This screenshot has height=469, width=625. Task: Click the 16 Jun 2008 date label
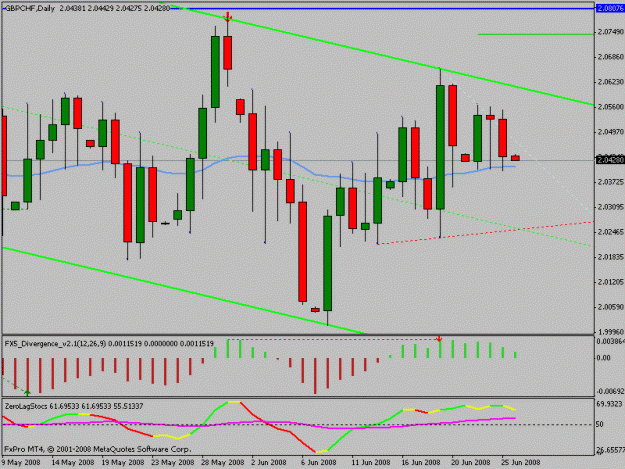[421, 462]
